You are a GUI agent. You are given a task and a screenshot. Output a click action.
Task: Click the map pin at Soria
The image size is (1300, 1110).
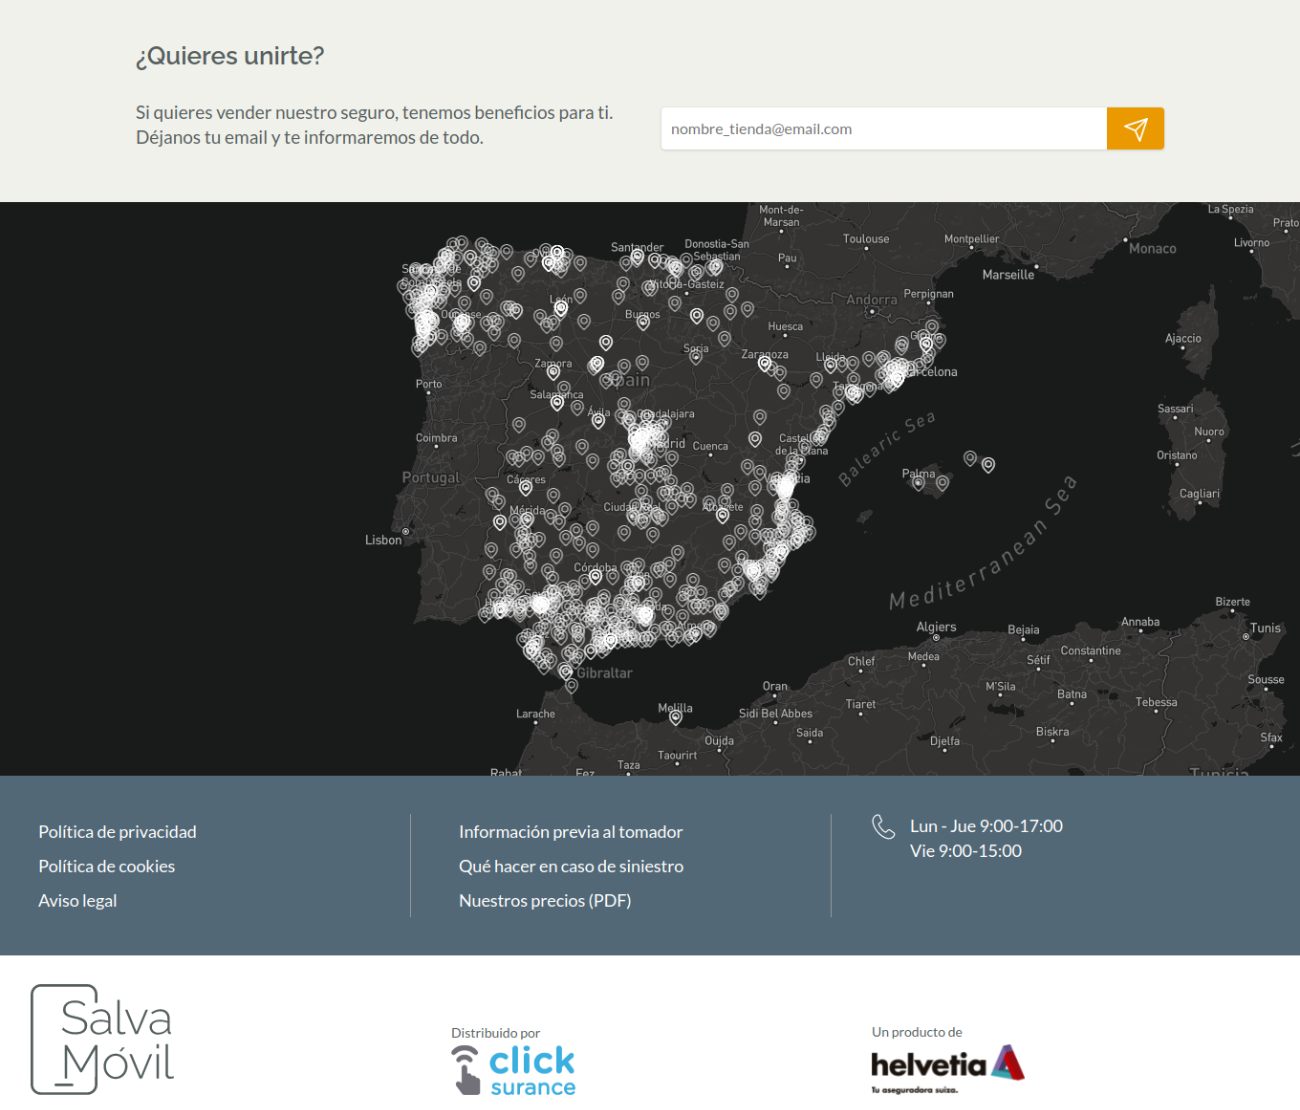[x=696, y=355]
